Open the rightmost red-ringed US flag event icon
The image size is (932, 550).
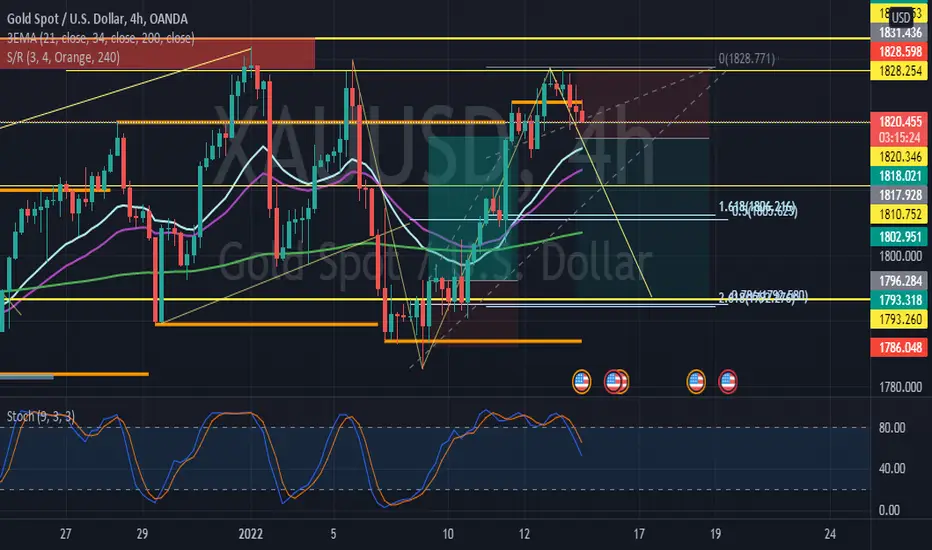tap(728, 381)
